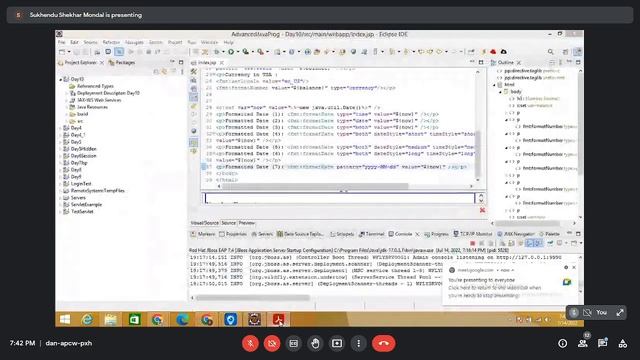Open more options three-dot menu in Meet

358,343
